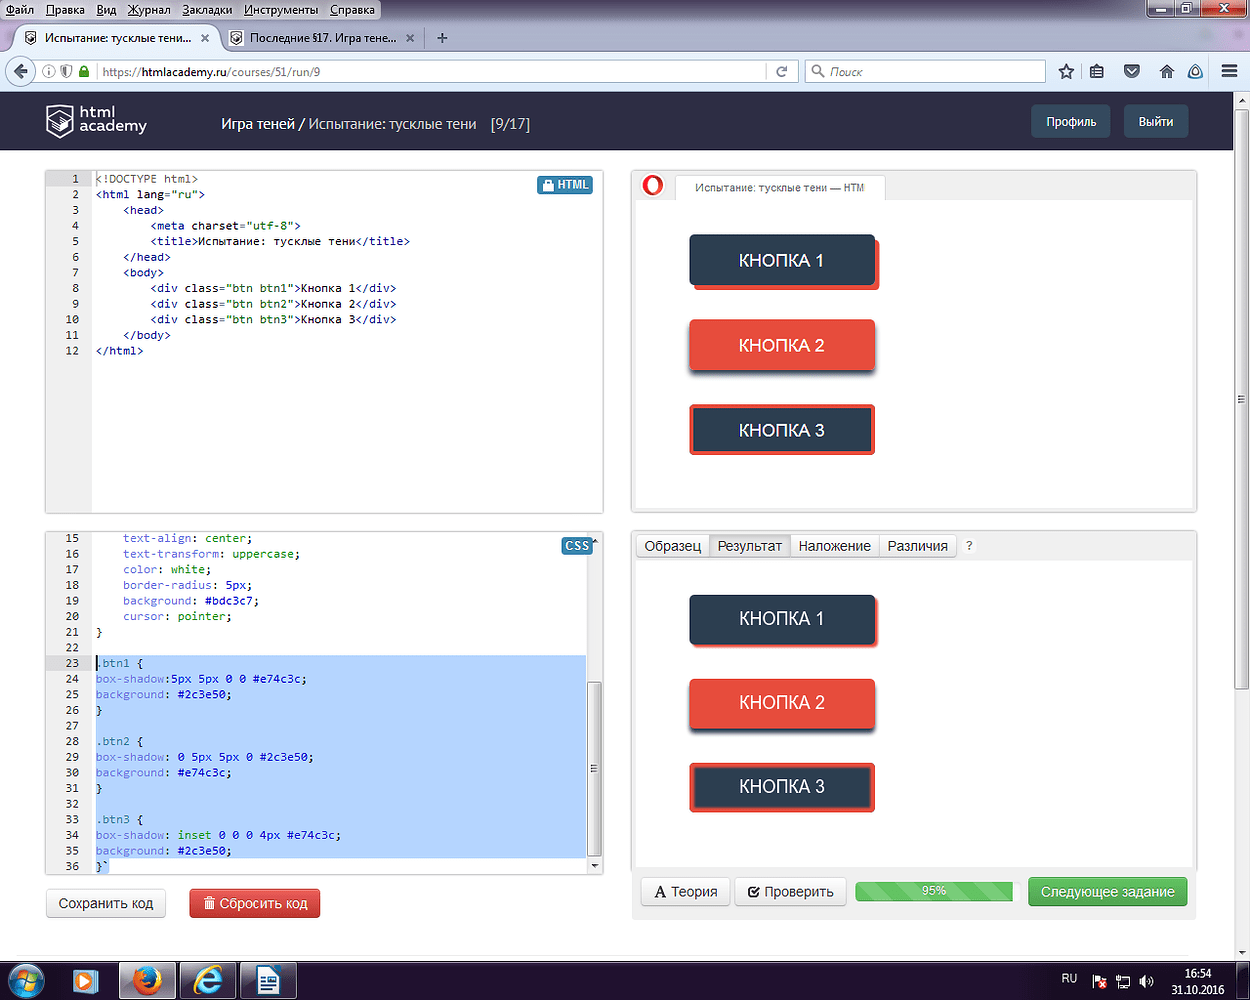Switch to the Результат tab
1250x1000 pixels.
point(750,546)
